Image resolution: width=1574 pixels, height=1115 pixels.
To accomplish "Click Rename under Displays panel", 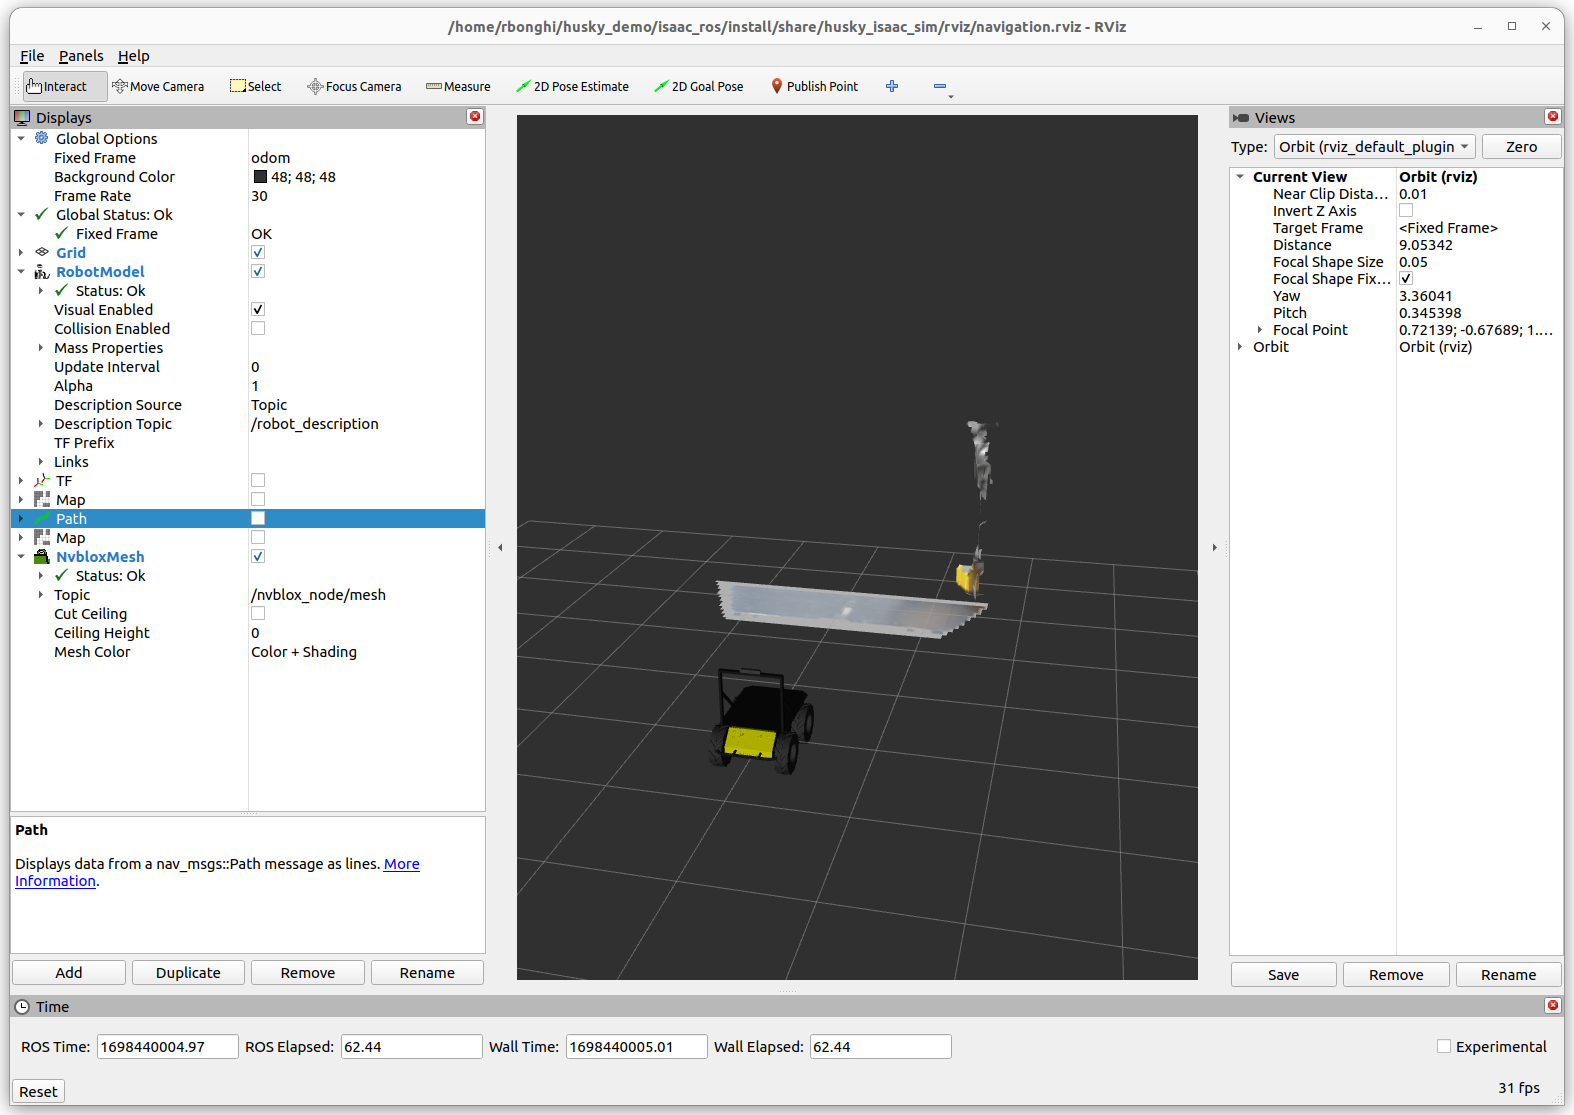I will [x=427, y=973].
